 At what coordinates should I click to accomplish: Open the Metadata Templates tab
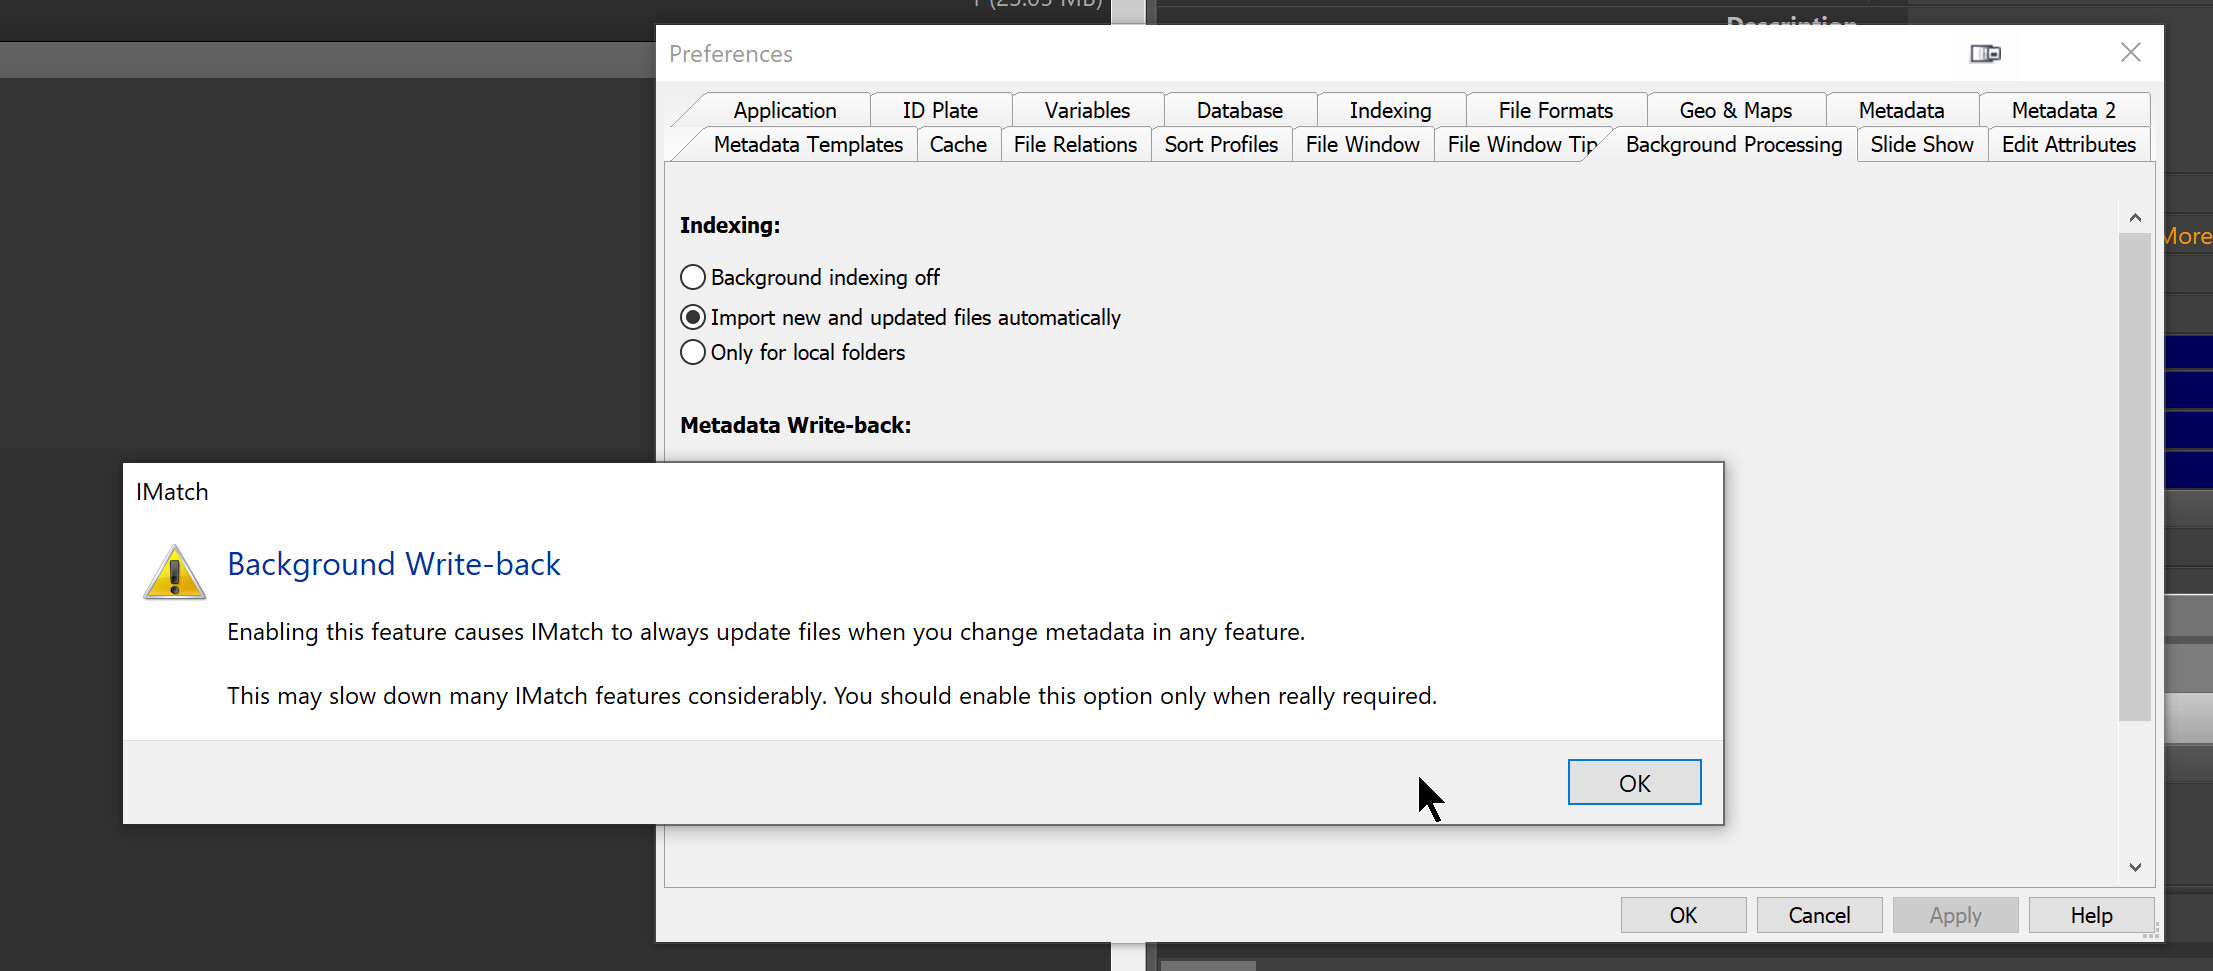[808, 145]
